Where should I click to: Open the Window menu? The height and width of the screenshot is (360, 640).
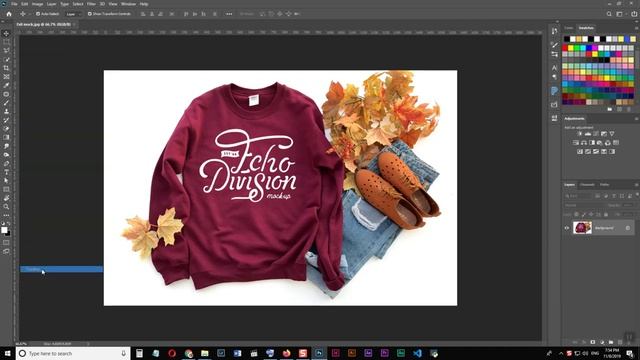click(x=128, y=4)
